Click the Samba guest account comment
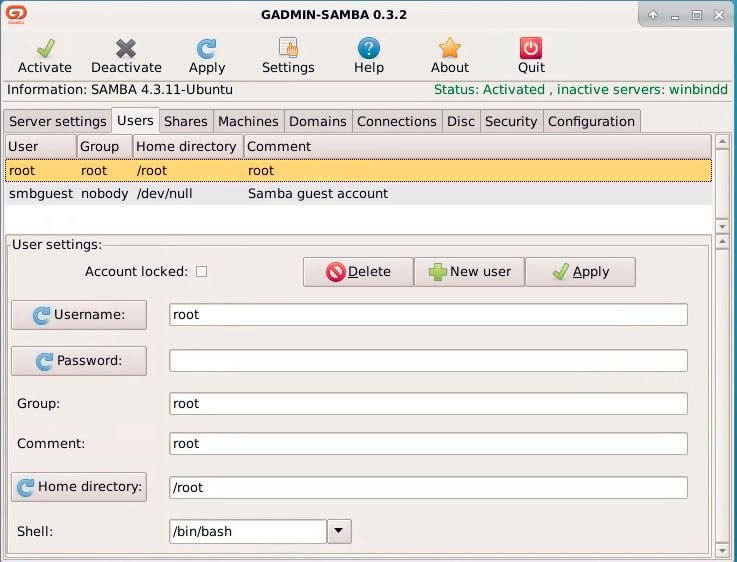The image size is (737, 562). (x=318, y=194)
